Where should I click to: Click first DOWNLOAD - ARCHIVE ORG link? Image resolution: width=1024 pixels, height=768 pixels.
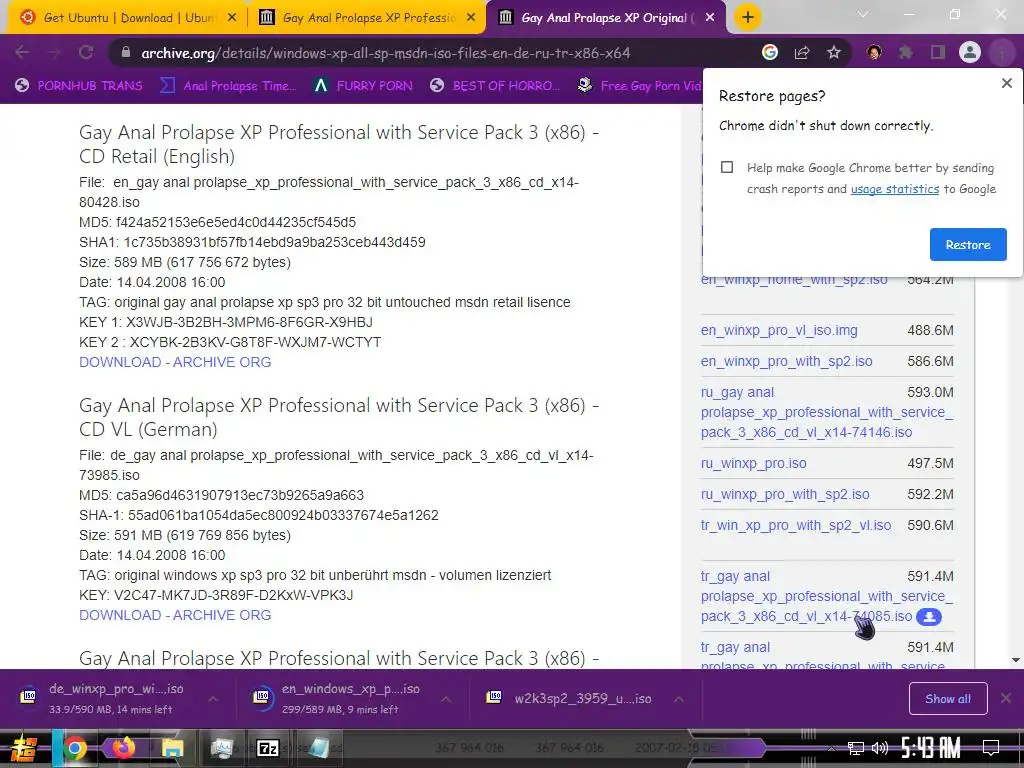click(x=175, y=362)
